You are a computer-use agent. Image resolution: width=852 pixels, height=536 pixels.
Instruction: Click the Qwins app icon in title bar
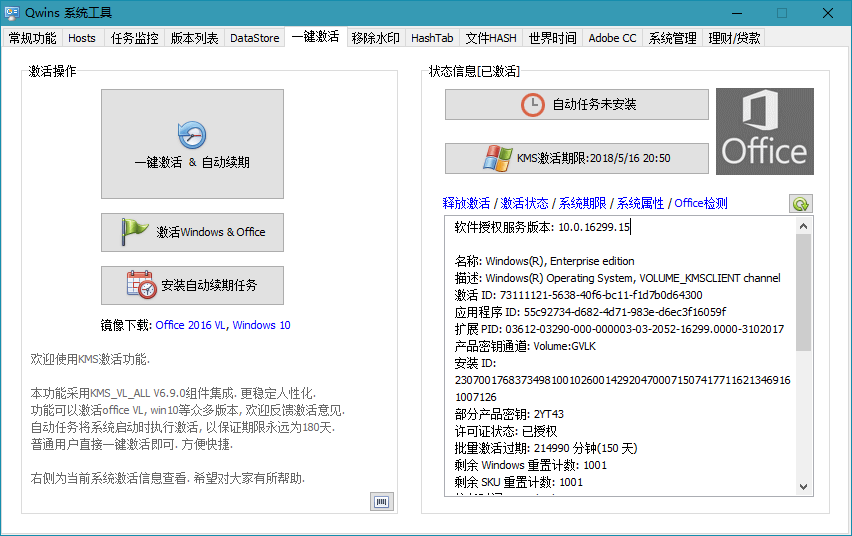13,13
